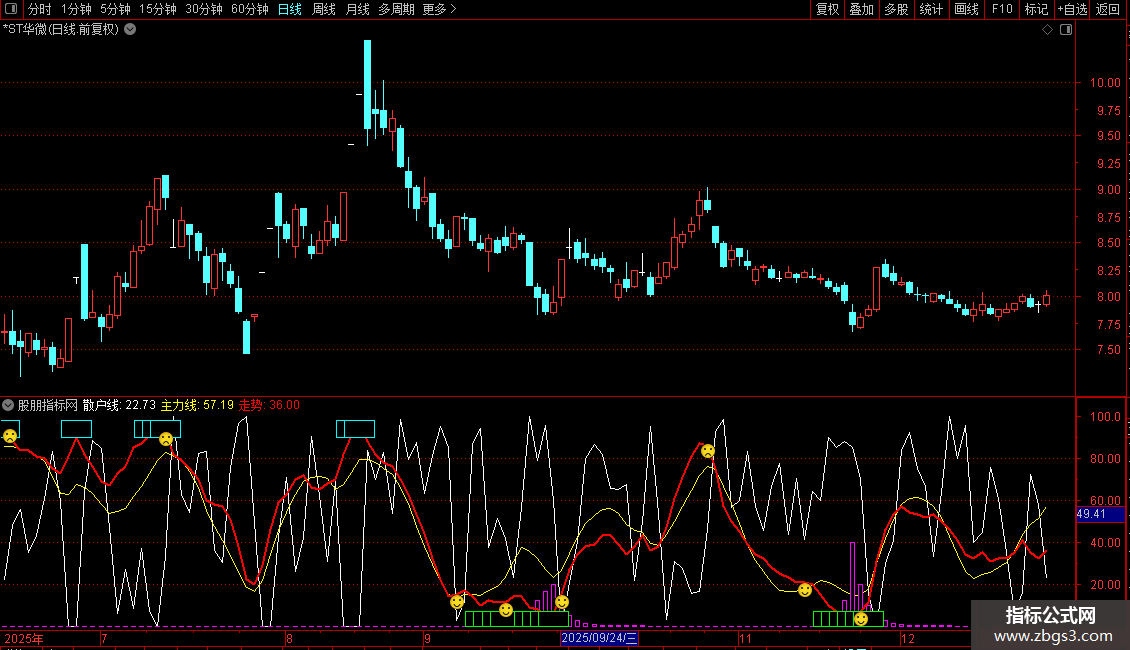The height and width of the screenshot is (650, 1130).
Task: Click the 2025/09/24/三 date marker
Action: pyautogui.click(x=599, y=638)
